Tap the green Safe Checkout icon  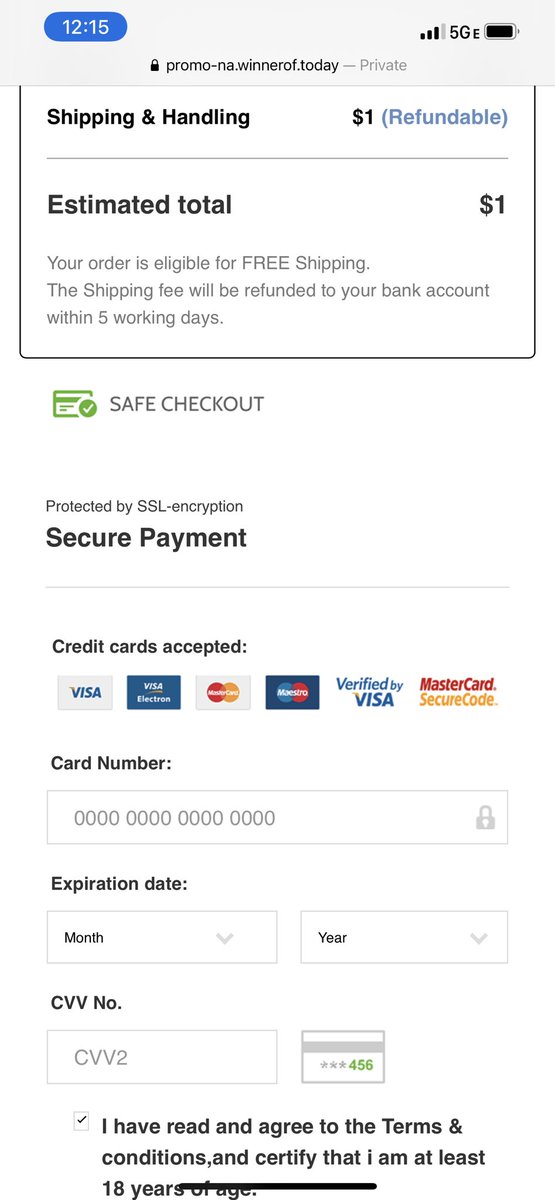pos(74,404)
